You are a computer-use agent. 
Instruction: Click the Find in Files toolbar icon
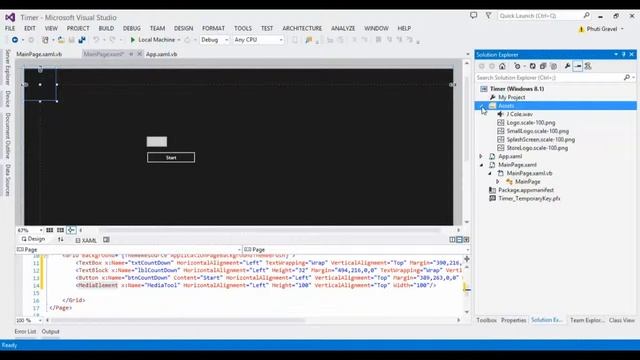pyautogui.click(x=309, y=40)
